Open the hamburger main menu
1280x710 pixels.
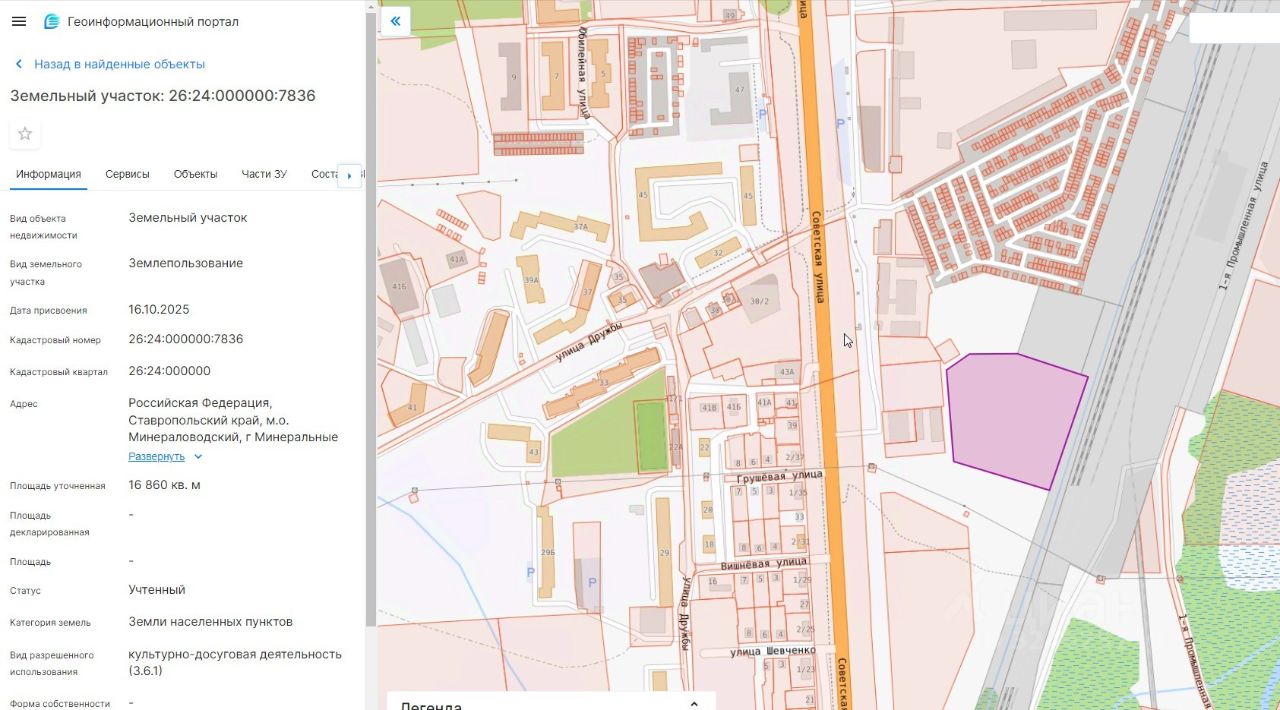[x=19, y=21]
